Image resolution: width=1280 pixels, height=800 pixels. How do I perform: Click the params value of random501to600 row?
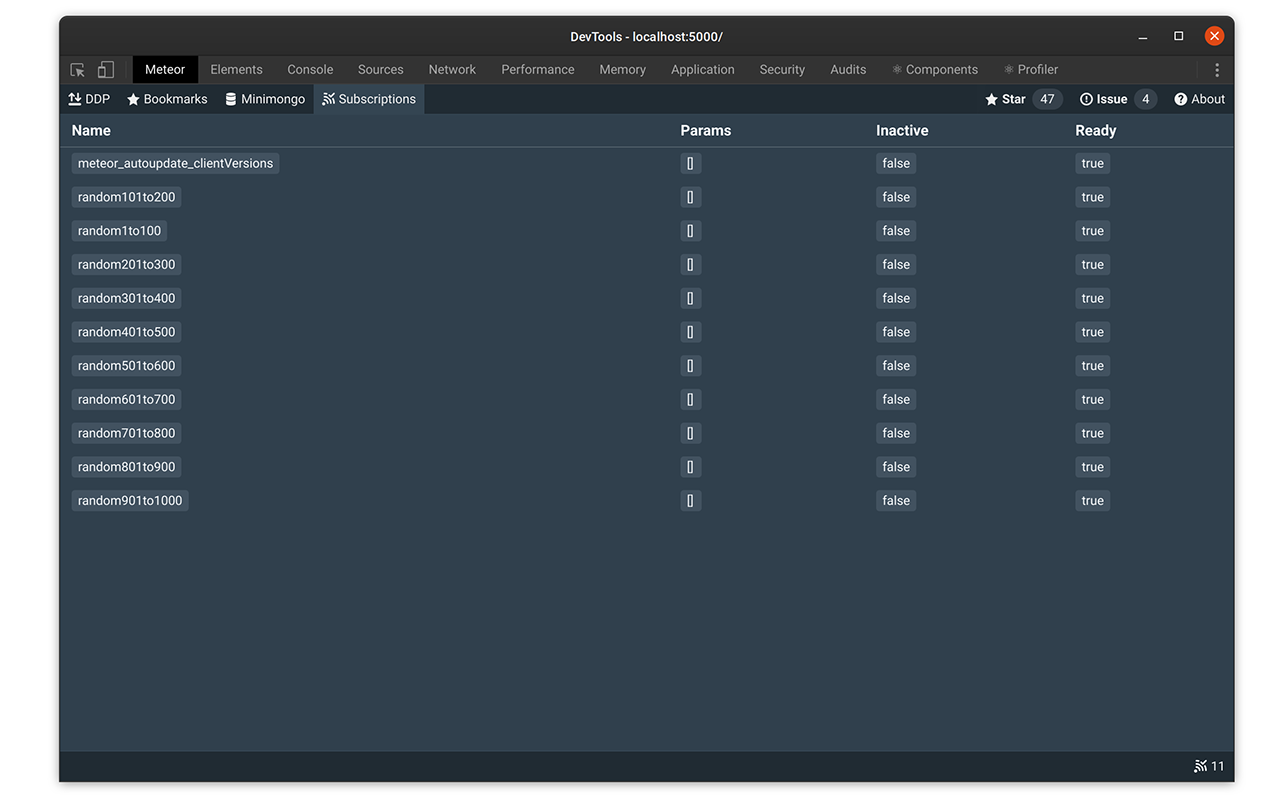(690, 366)
